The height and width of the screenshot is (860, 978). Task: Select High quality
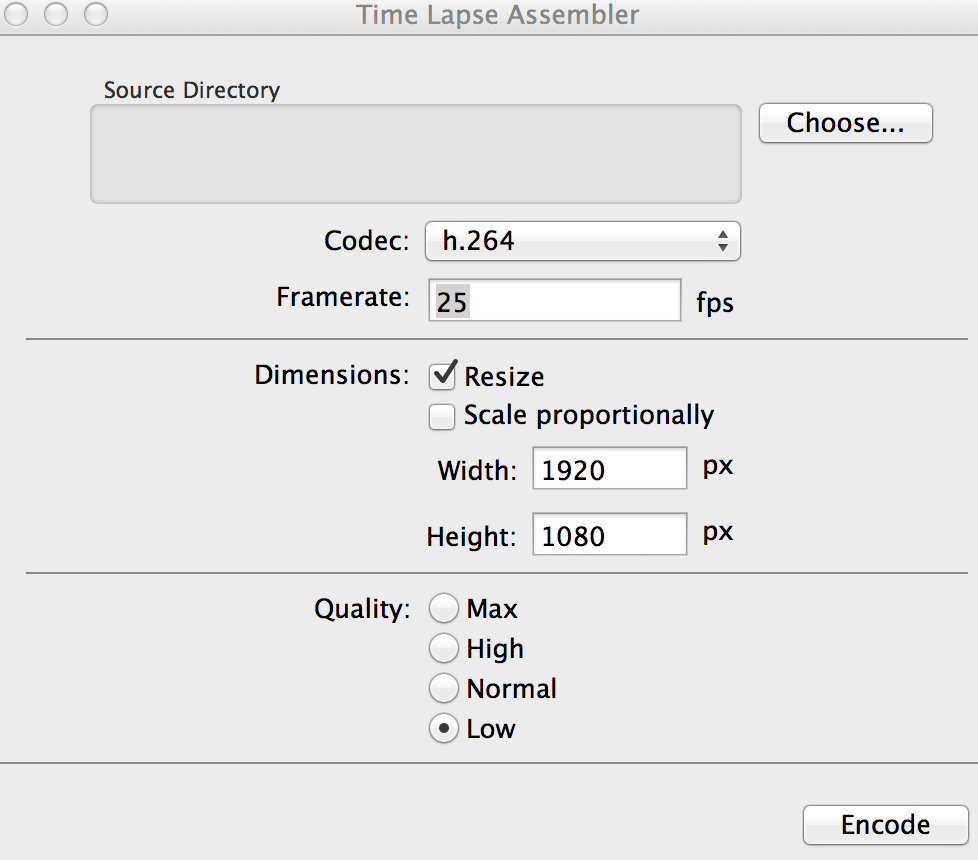443,648
